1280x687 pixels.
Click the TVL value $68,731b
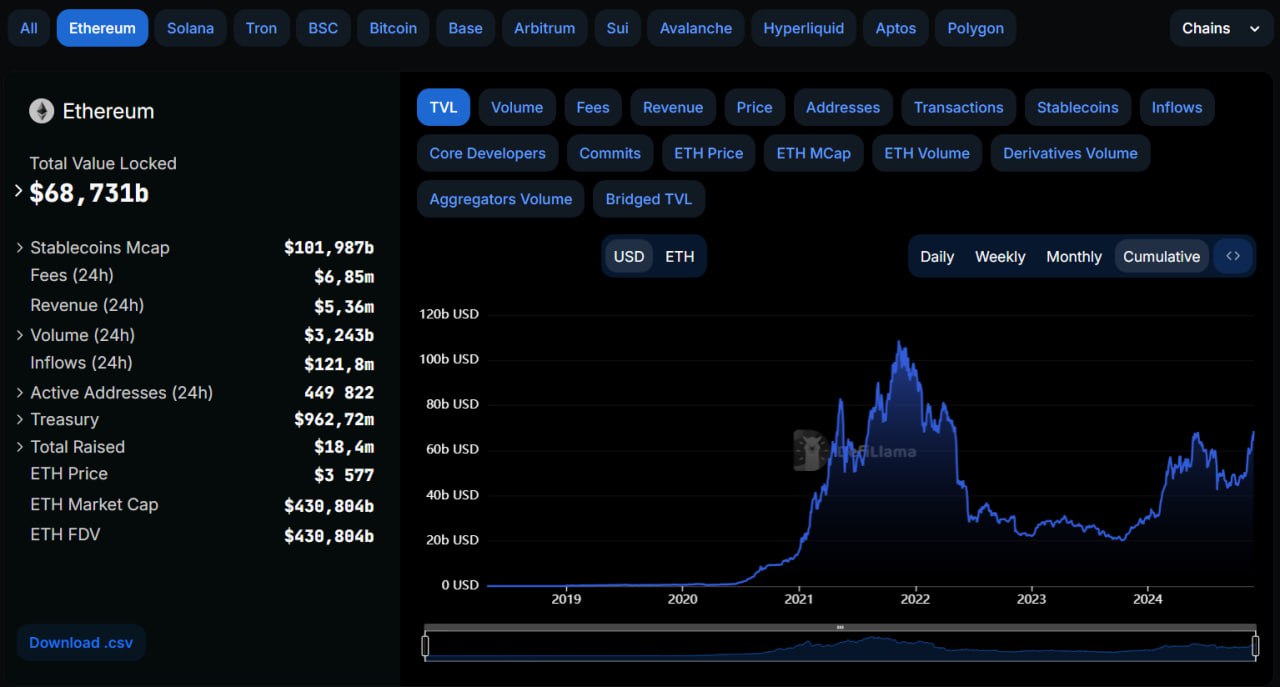tap(89, 193)
